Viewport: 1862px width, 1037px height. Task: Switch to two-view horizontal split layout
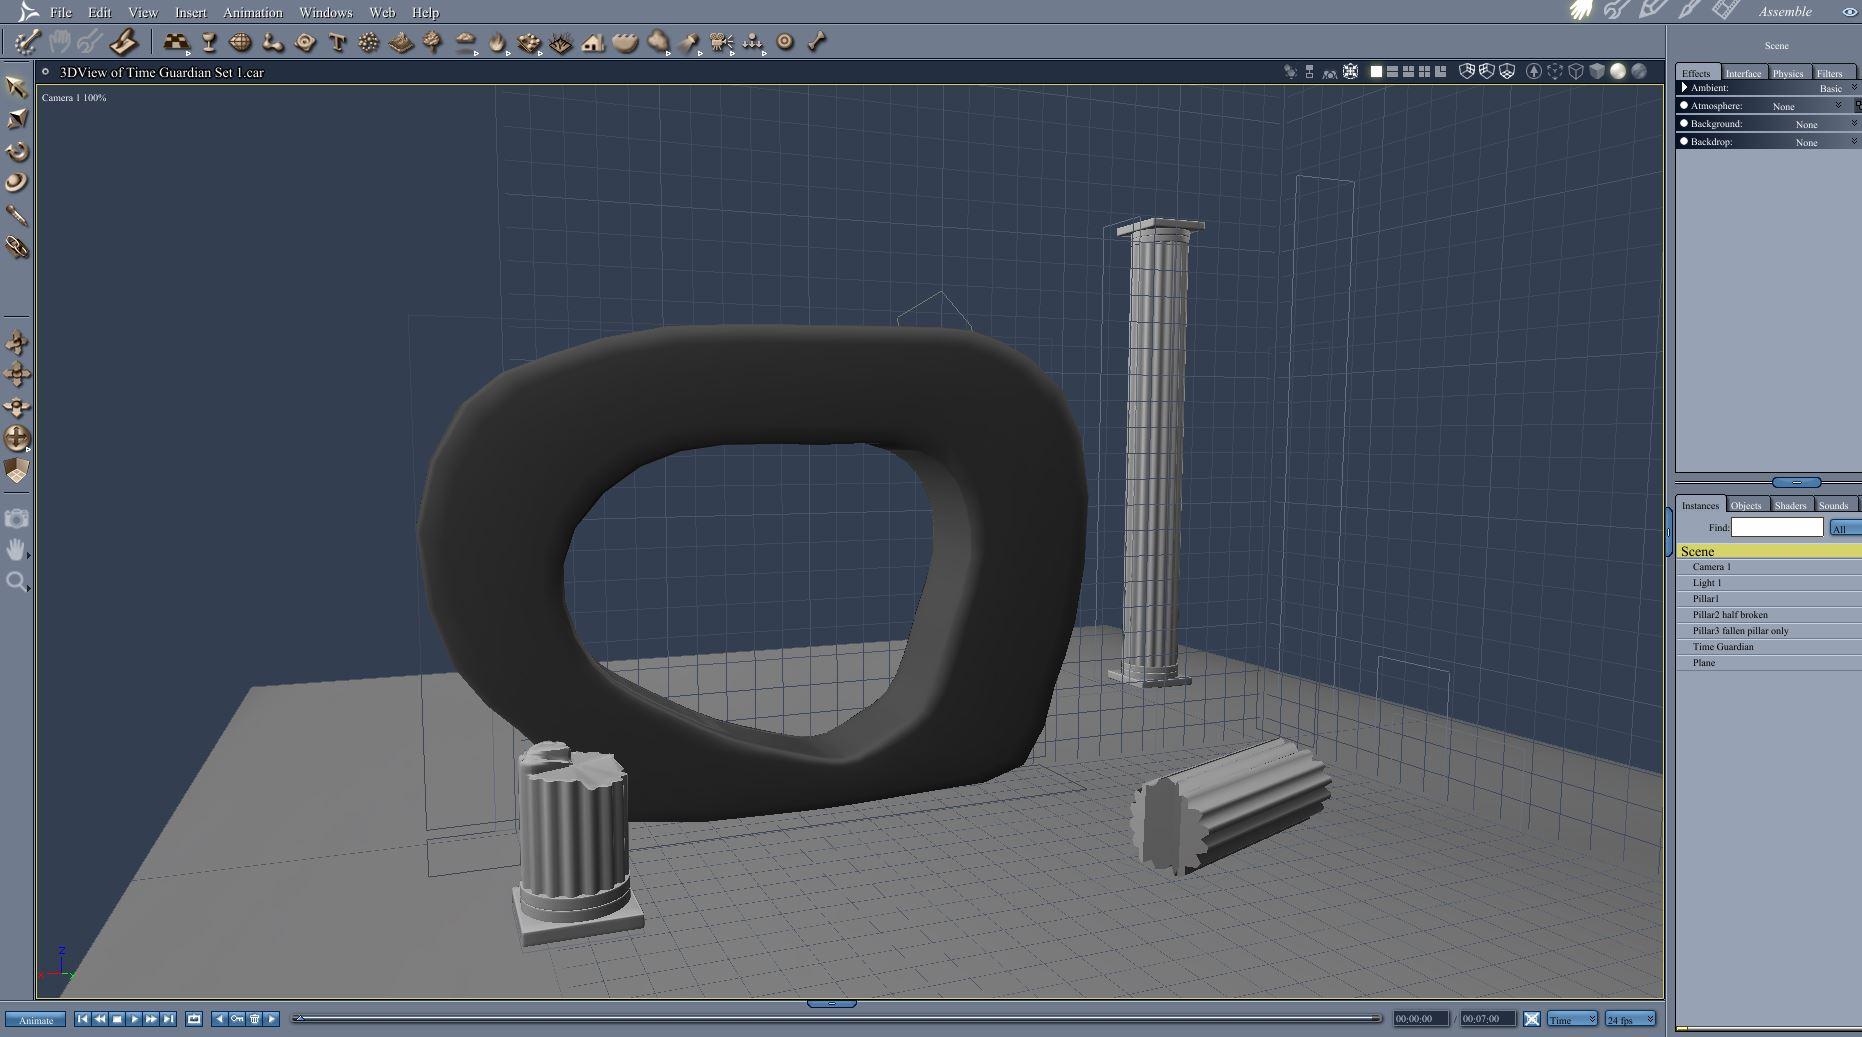pos(1392,72)
